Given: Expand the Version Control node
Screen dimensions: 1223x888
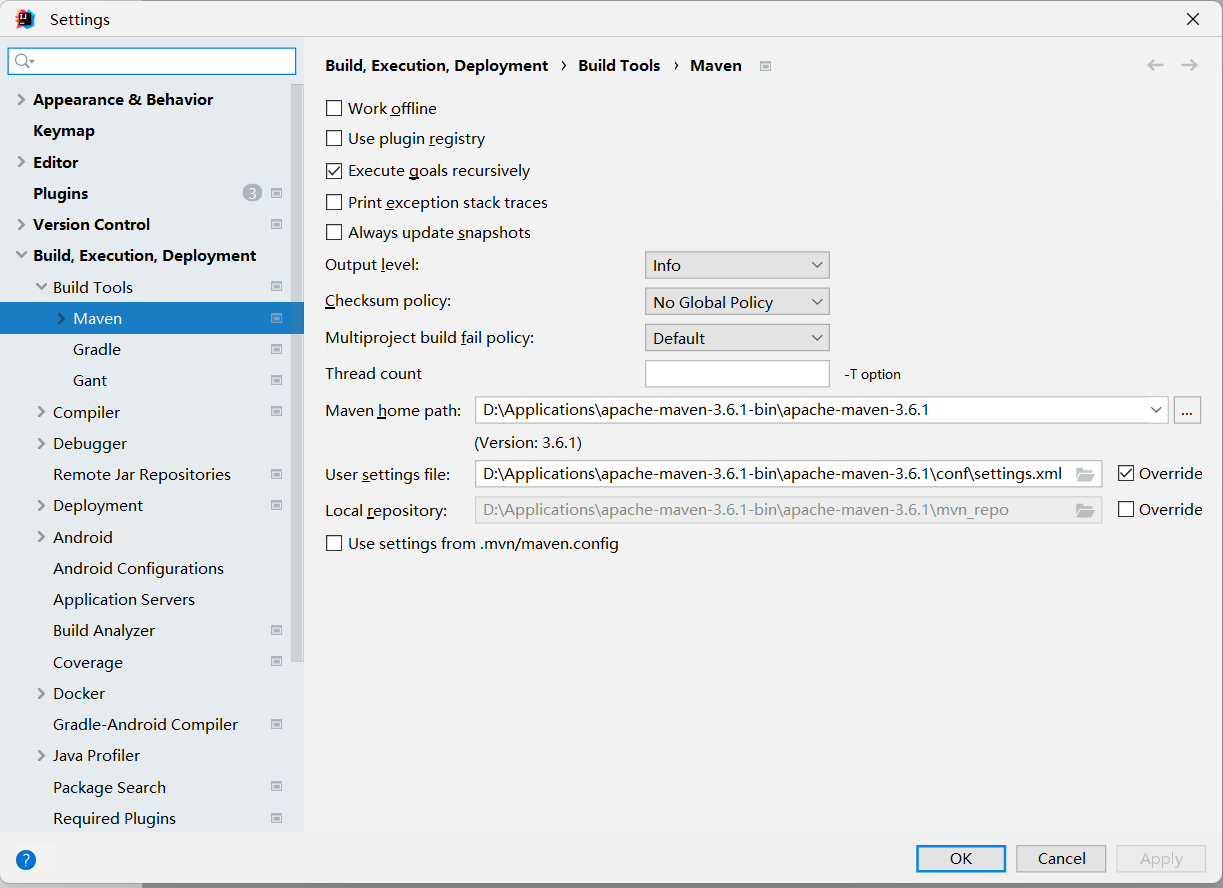Looking at the screenshot, I should tap(21, 224).
